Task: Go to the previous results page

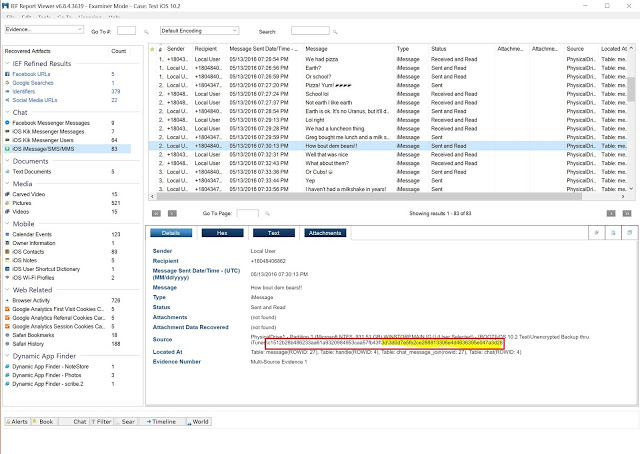Action: [x=172, y=214]
